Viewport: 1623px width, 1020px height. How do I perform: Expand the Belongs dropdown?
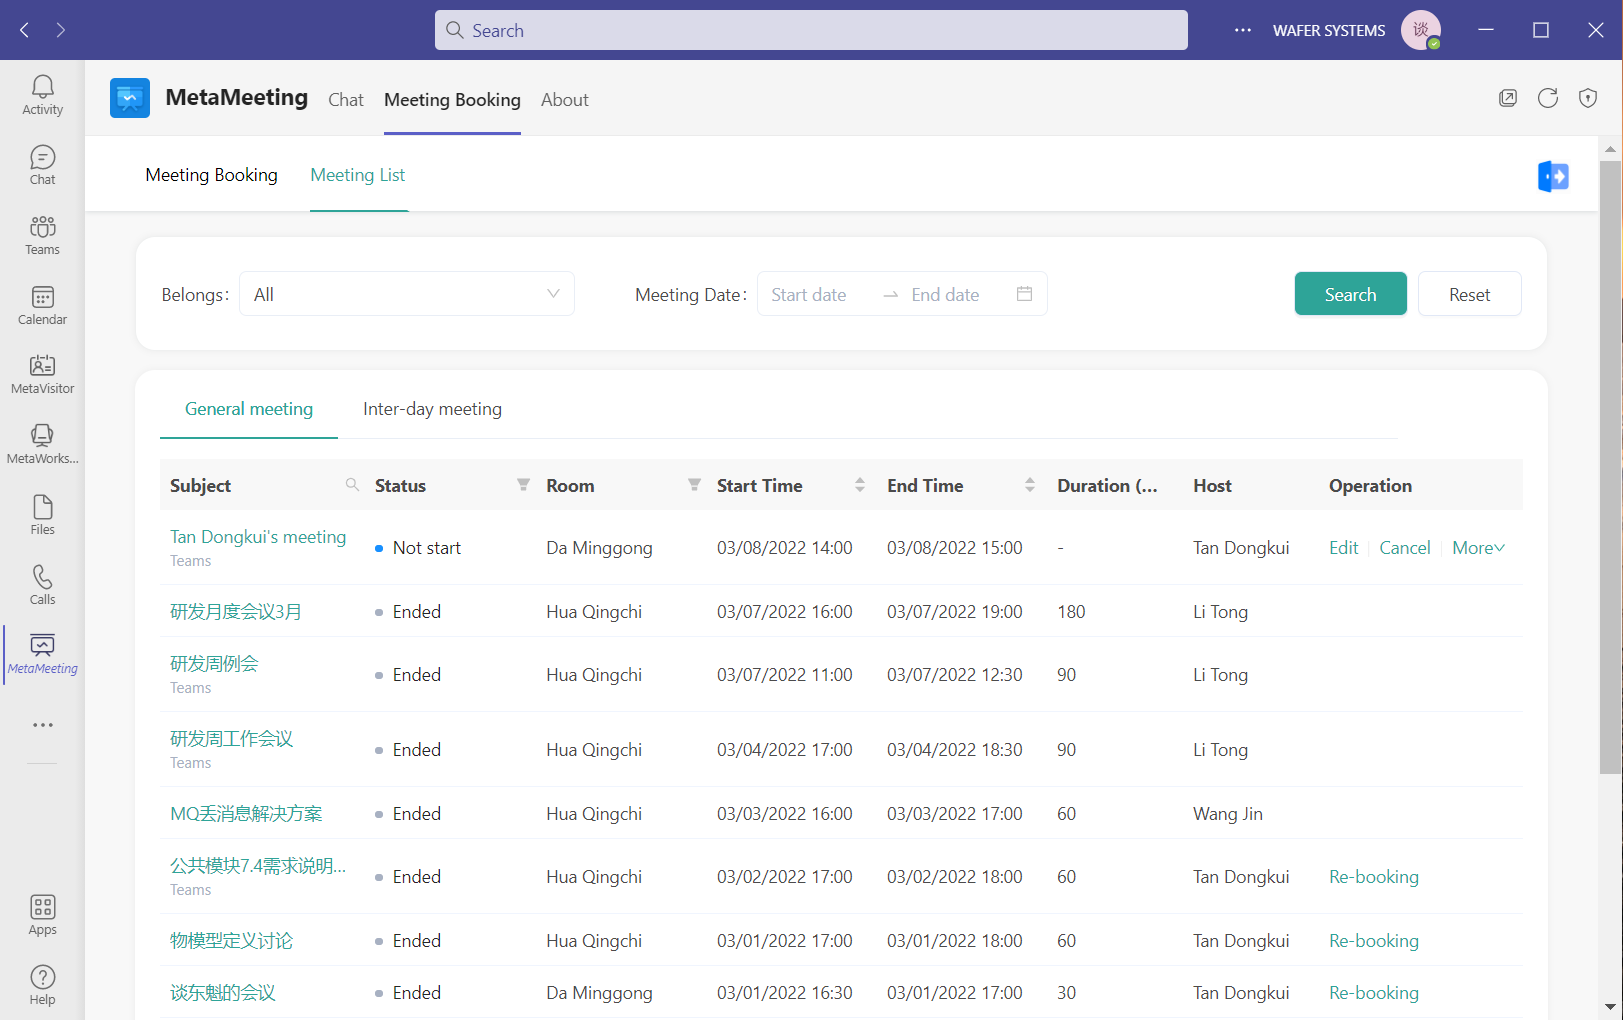407,294
